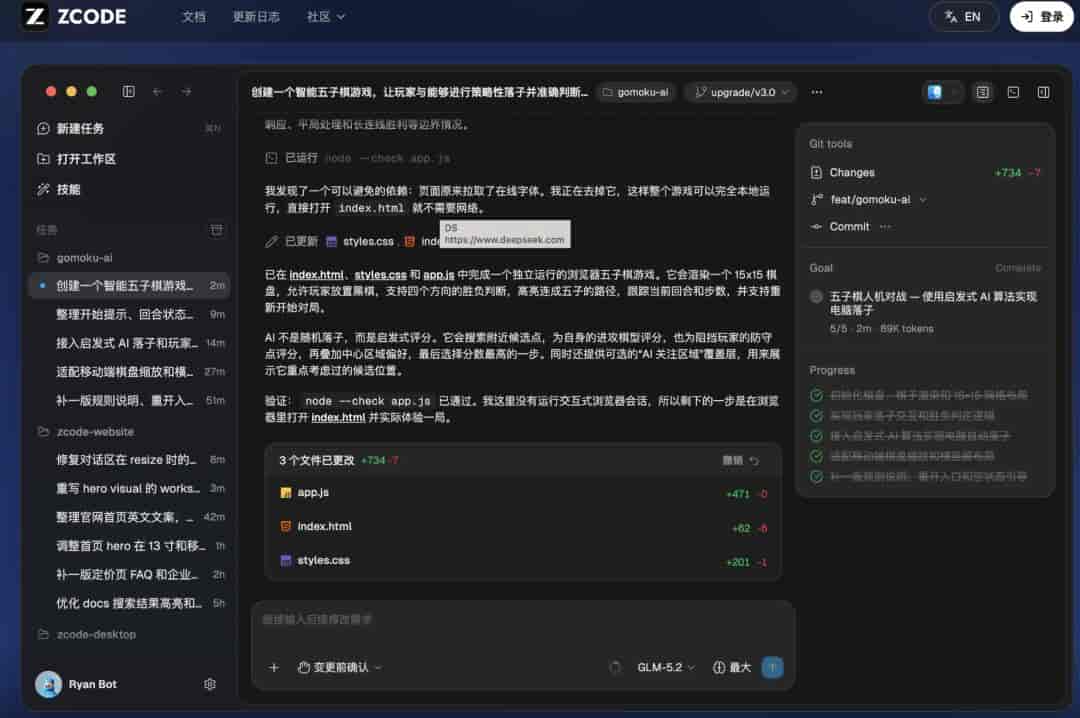Click the three dots next to Commit
The image size is (1080, 718).
(x=886, y=227)
